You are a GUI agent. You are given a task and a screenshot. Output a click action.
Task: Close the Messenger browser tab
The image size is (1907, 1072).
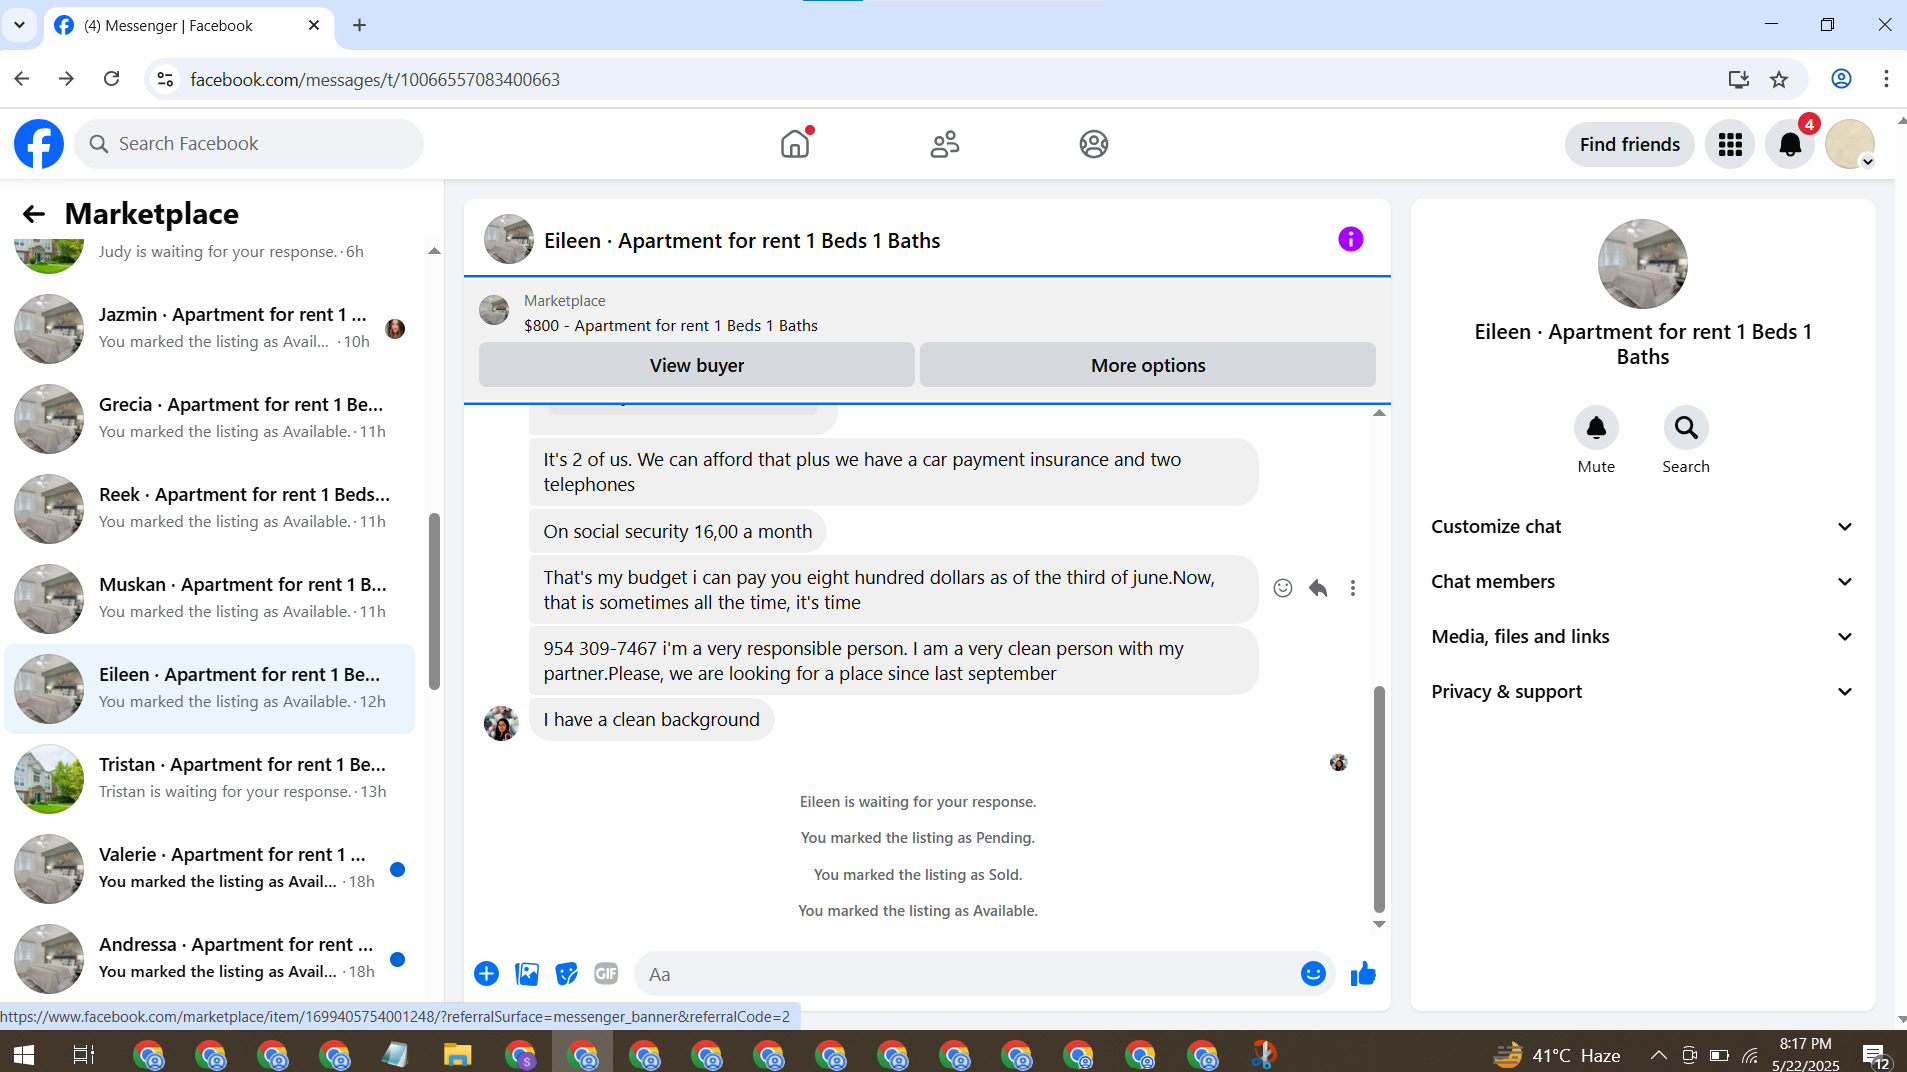click(314, 25)
